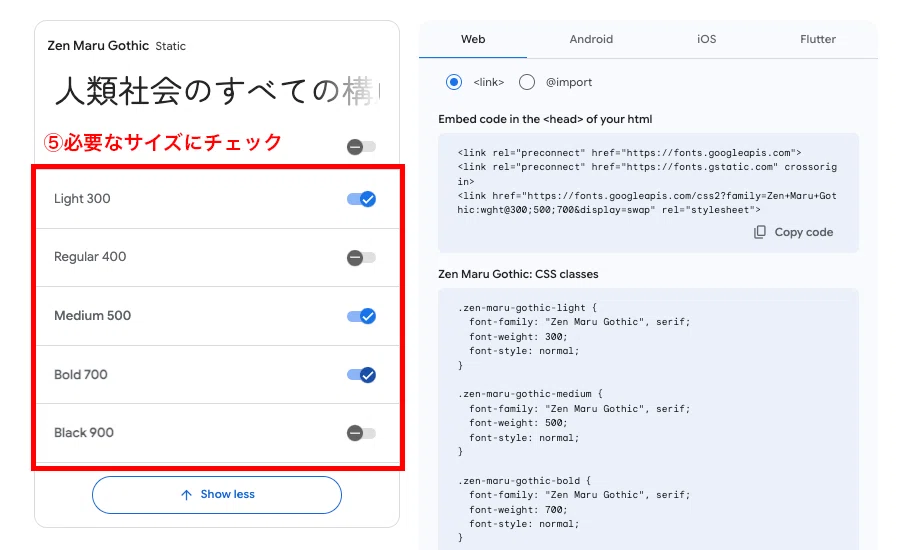This screenshot has height=550, width=900.
Task: Click the 'font-weight: 300;' line
Action: pyautogui.click(x=518, y=336)
